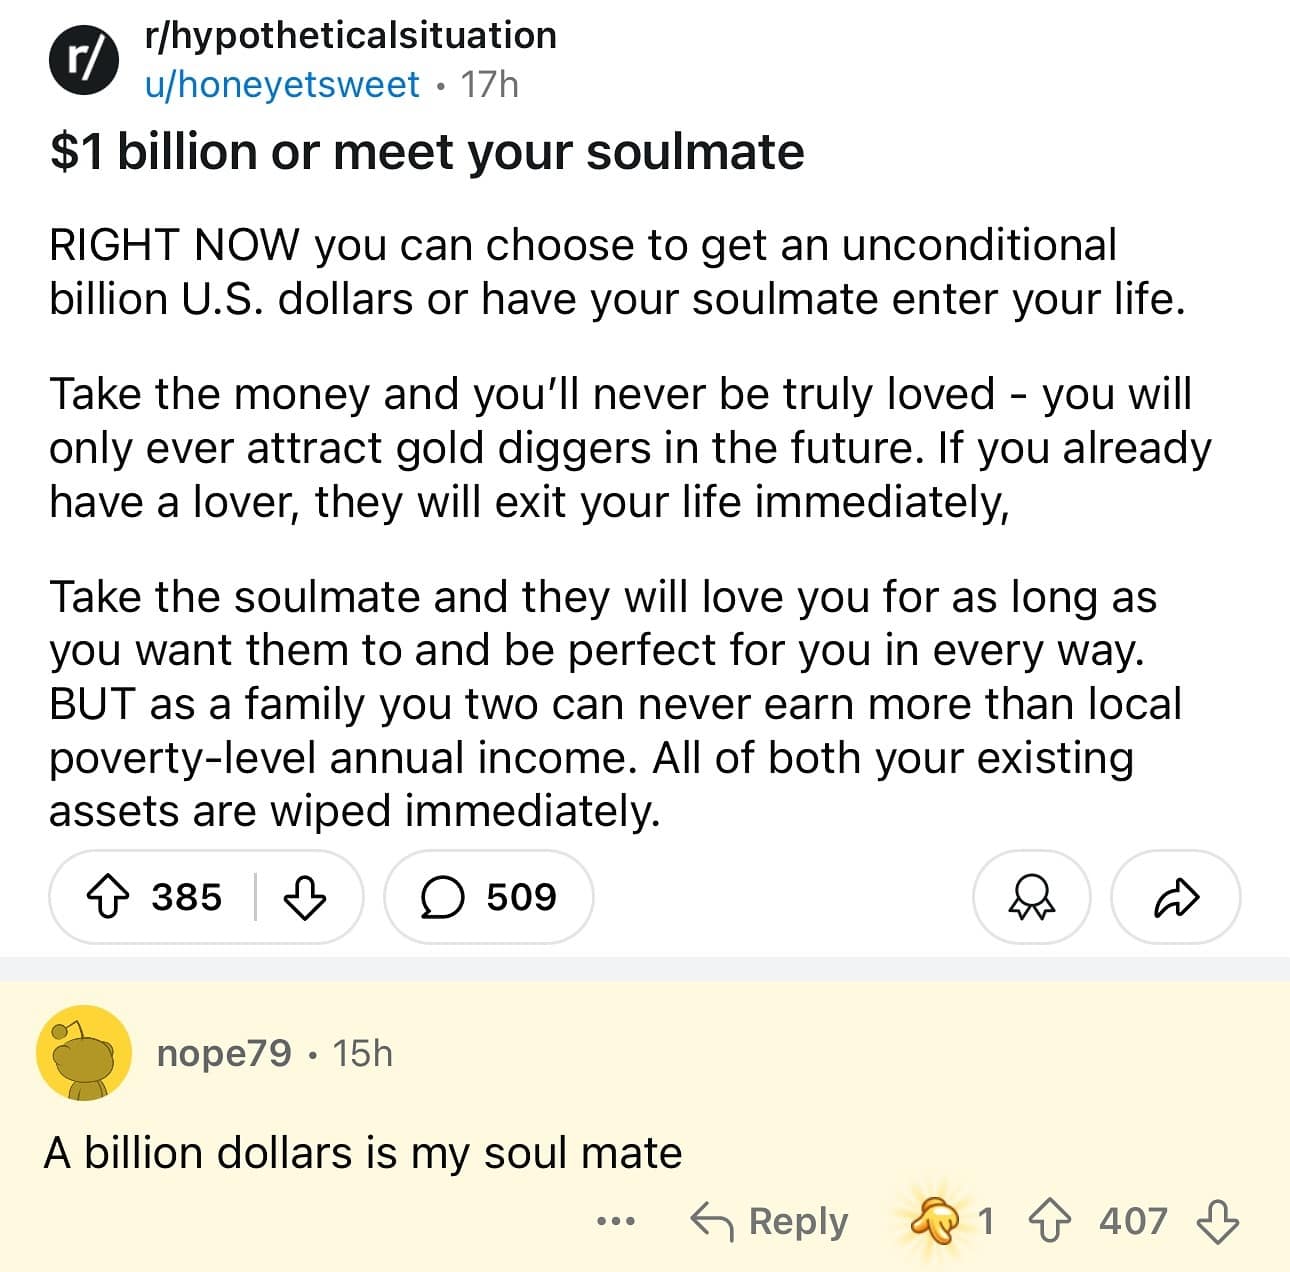Upvote nope79's comment
The image size is (1290, 1272).
[x=1049, y=1222]
